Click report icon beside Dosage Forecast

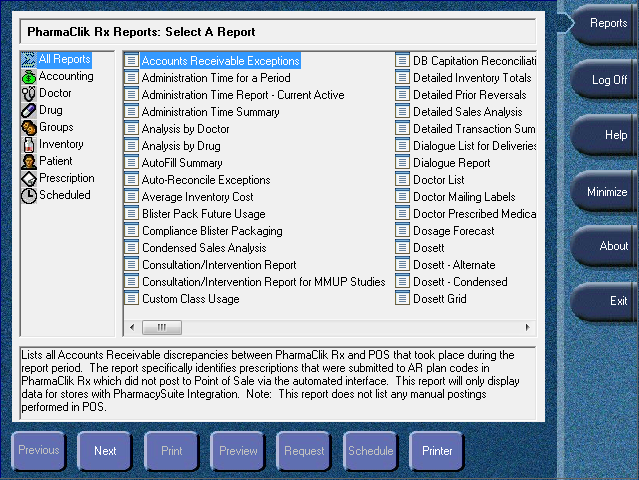coord(402,231)
